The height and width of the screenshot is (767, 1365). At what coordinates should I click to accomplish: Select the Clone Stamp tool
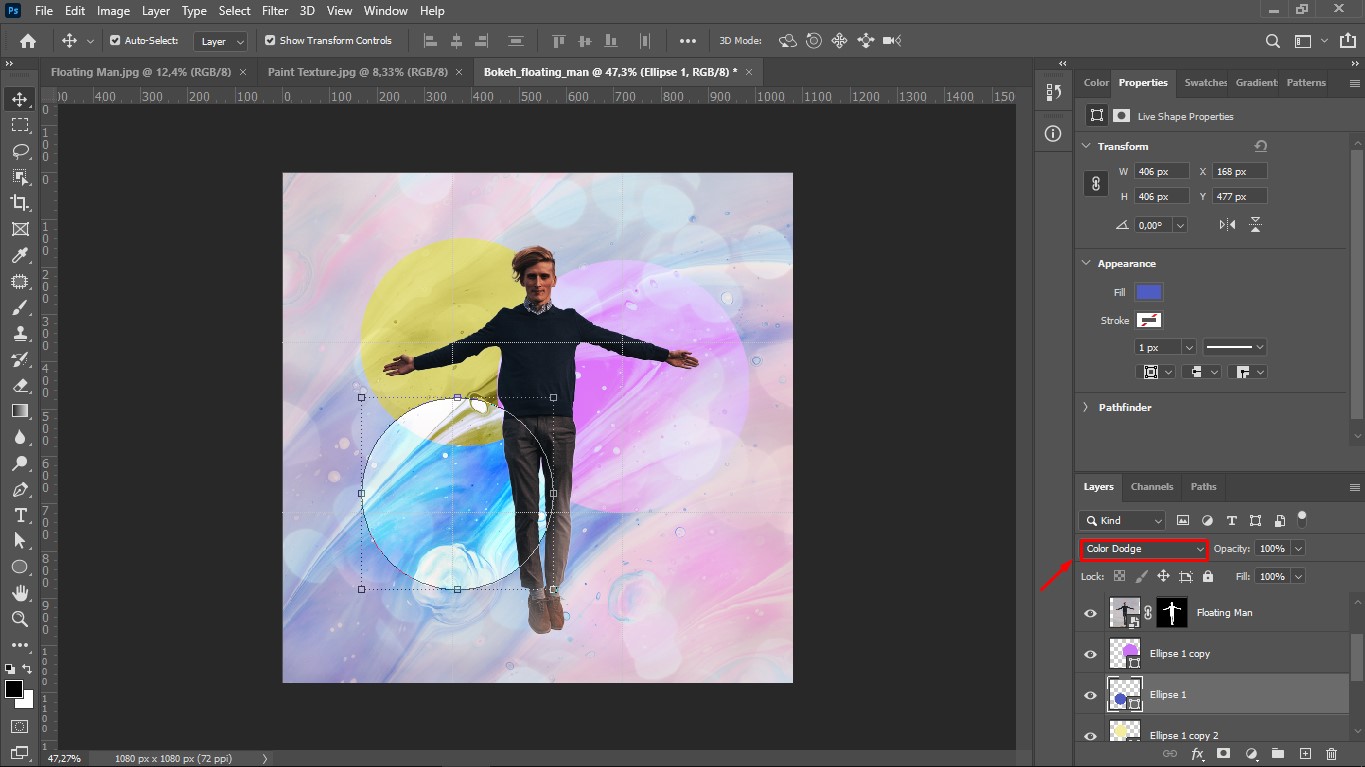tap(20, 334)
